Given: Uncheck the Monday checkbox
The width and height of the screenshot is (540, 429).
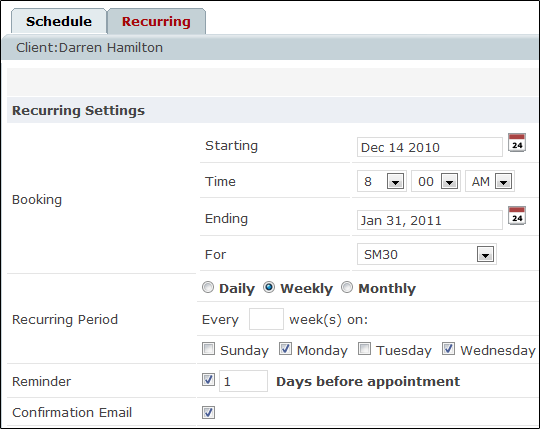Looking at the screenshot, I should pos(285,348).
